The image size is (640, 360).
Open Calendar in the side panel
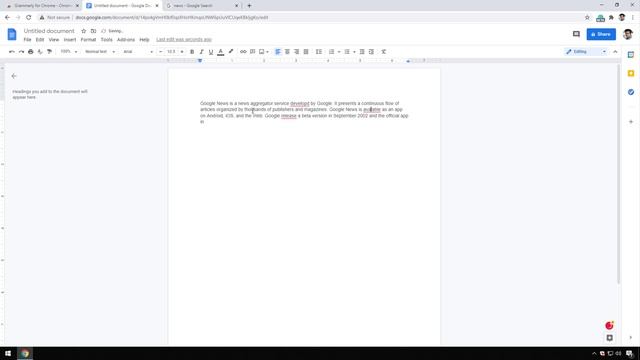coord(631,55)
